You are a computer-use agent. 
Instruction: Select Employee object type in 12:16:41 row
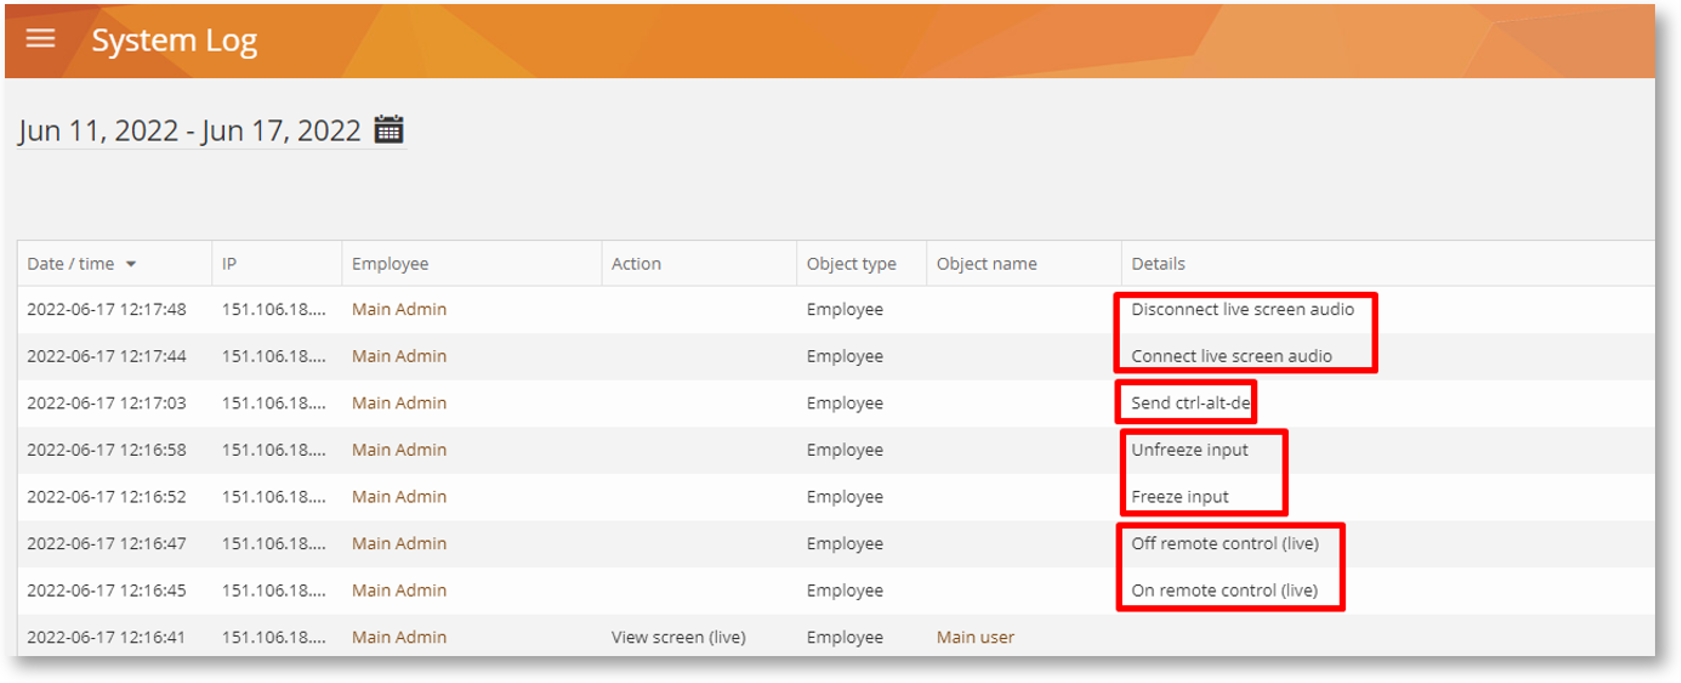[845, 637]
